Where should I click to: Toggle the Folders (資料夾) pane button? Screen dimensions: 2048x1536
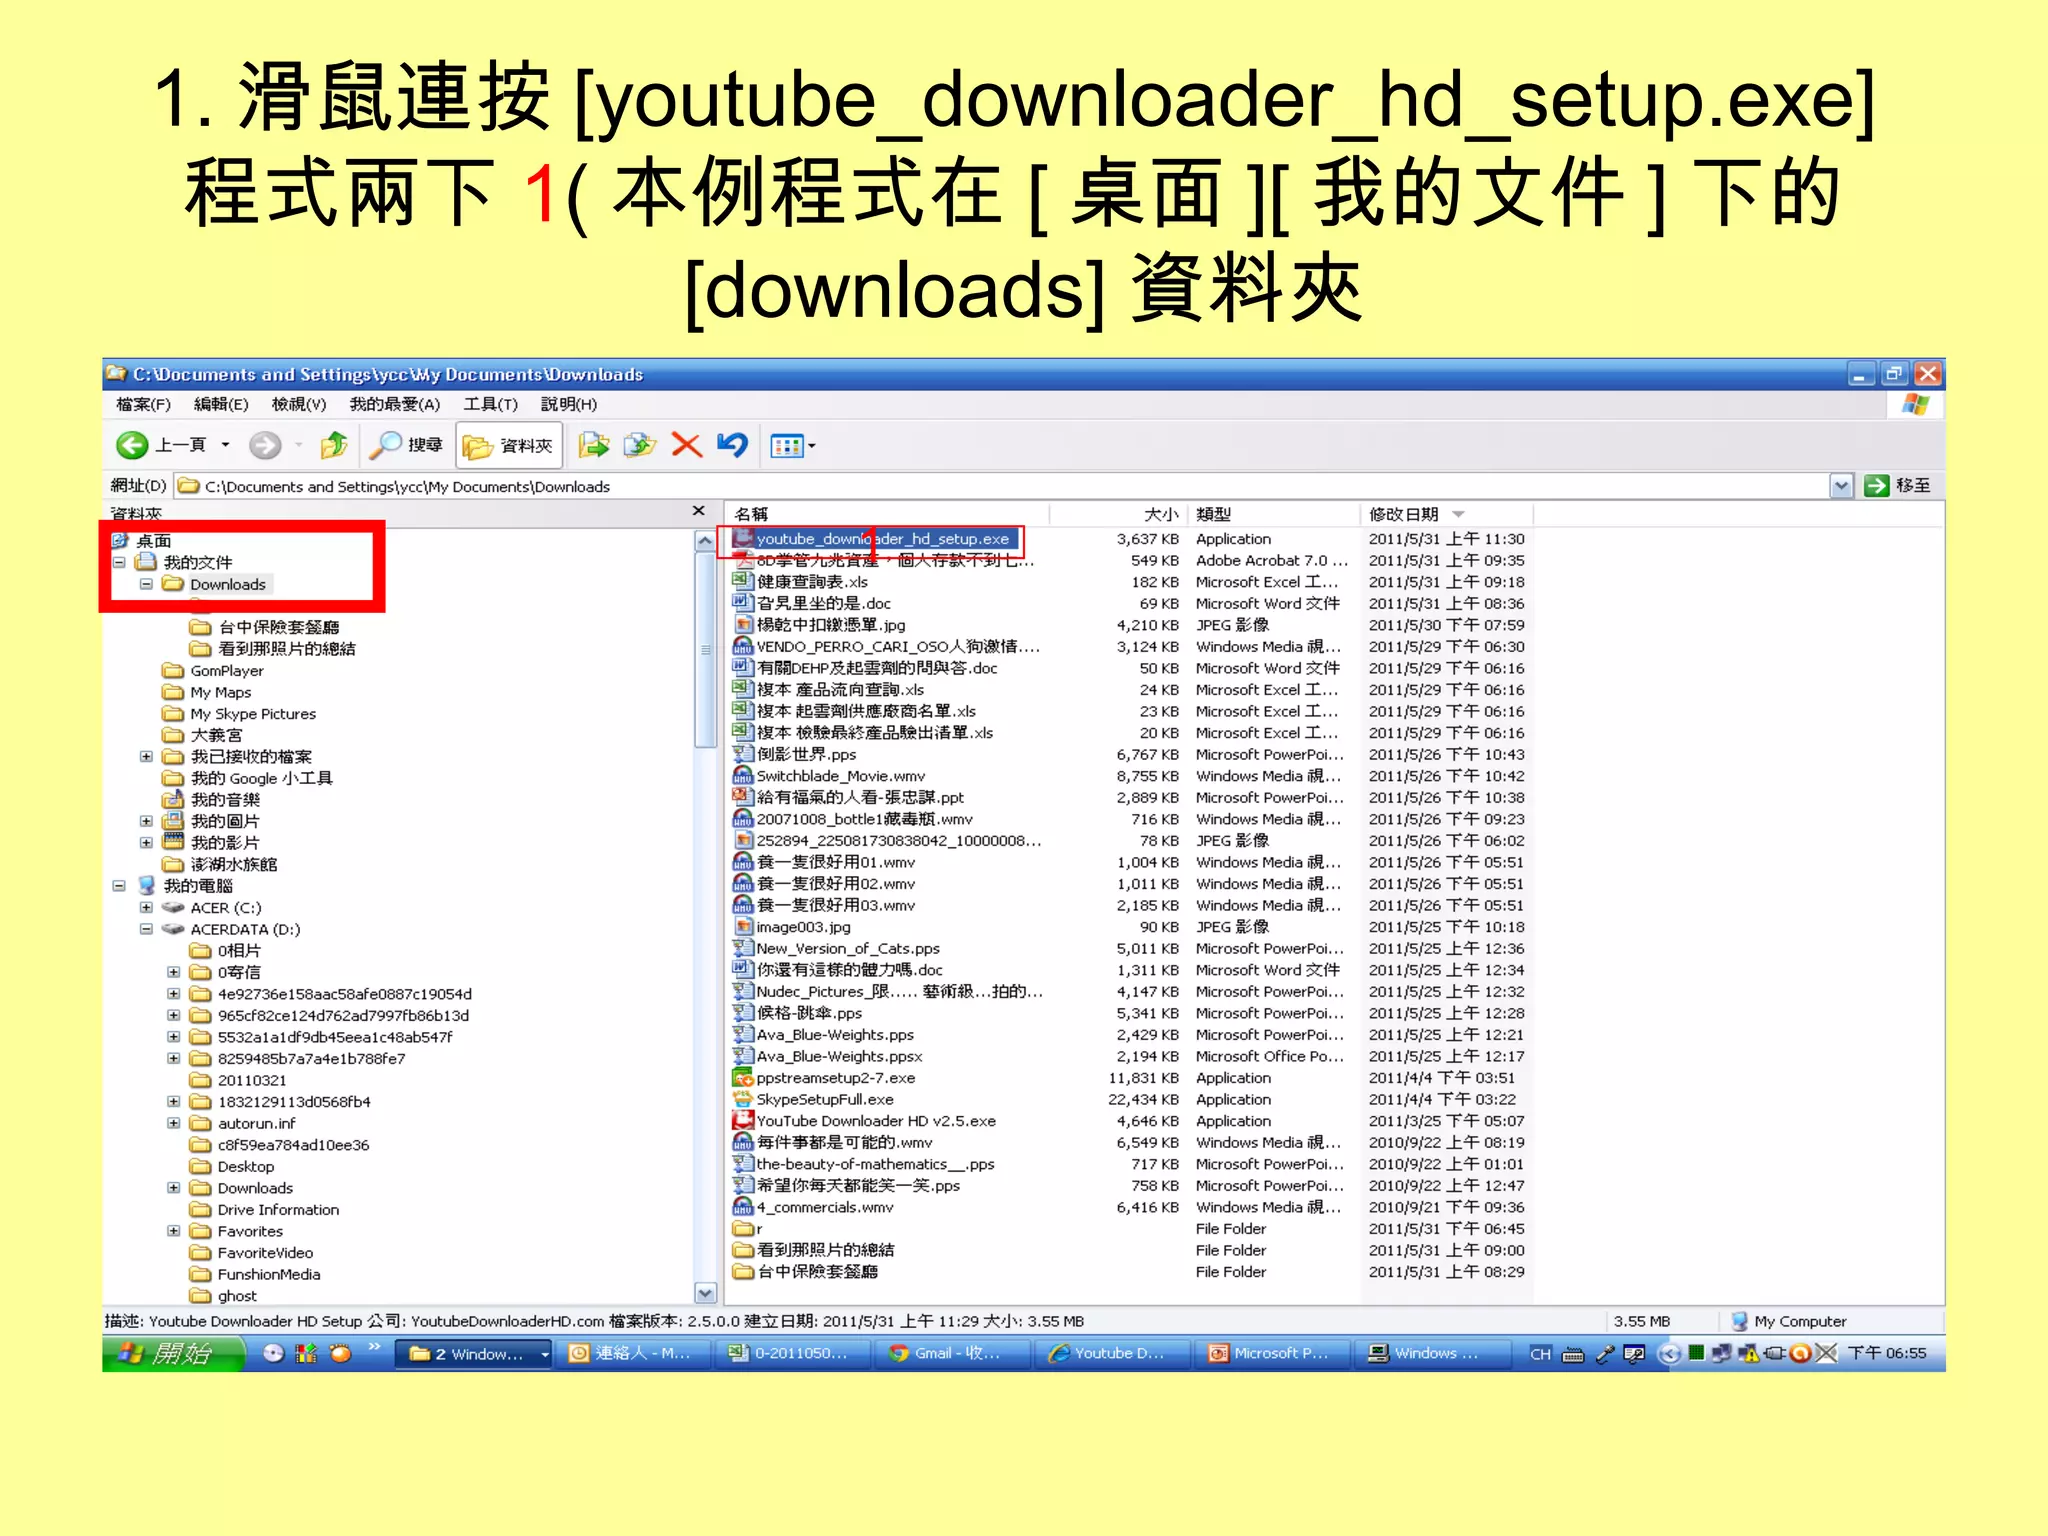point(509,445)
